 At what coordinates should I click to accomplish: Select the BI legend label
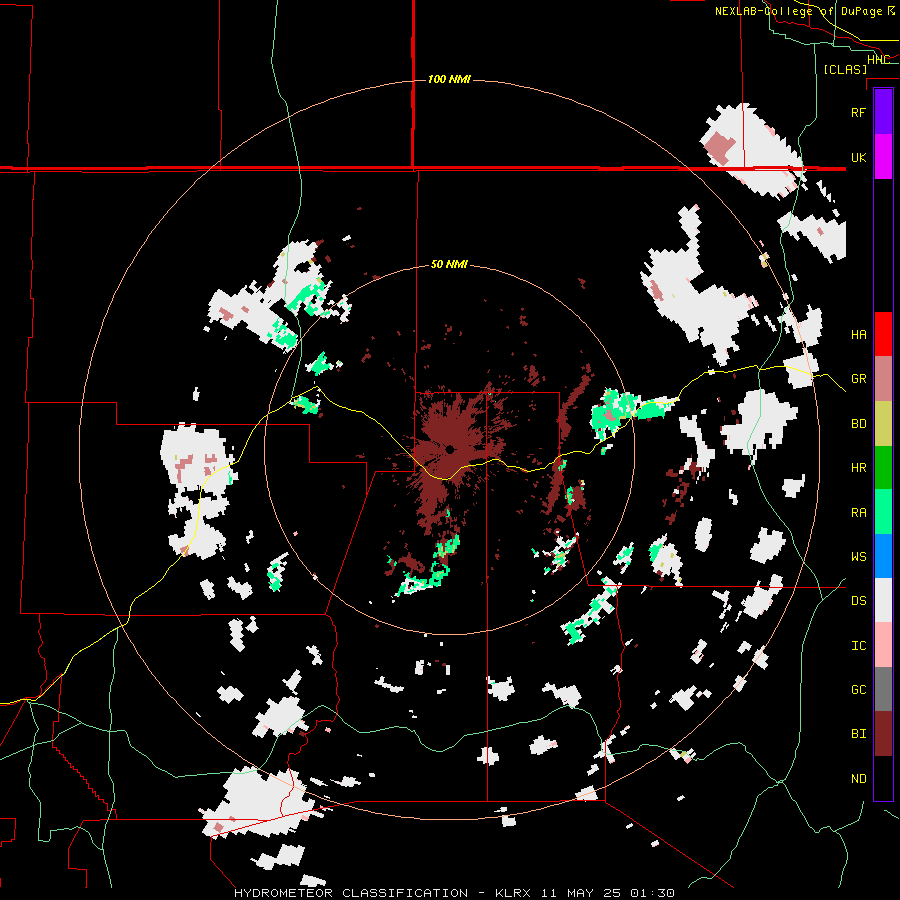(x=858, y=734)
